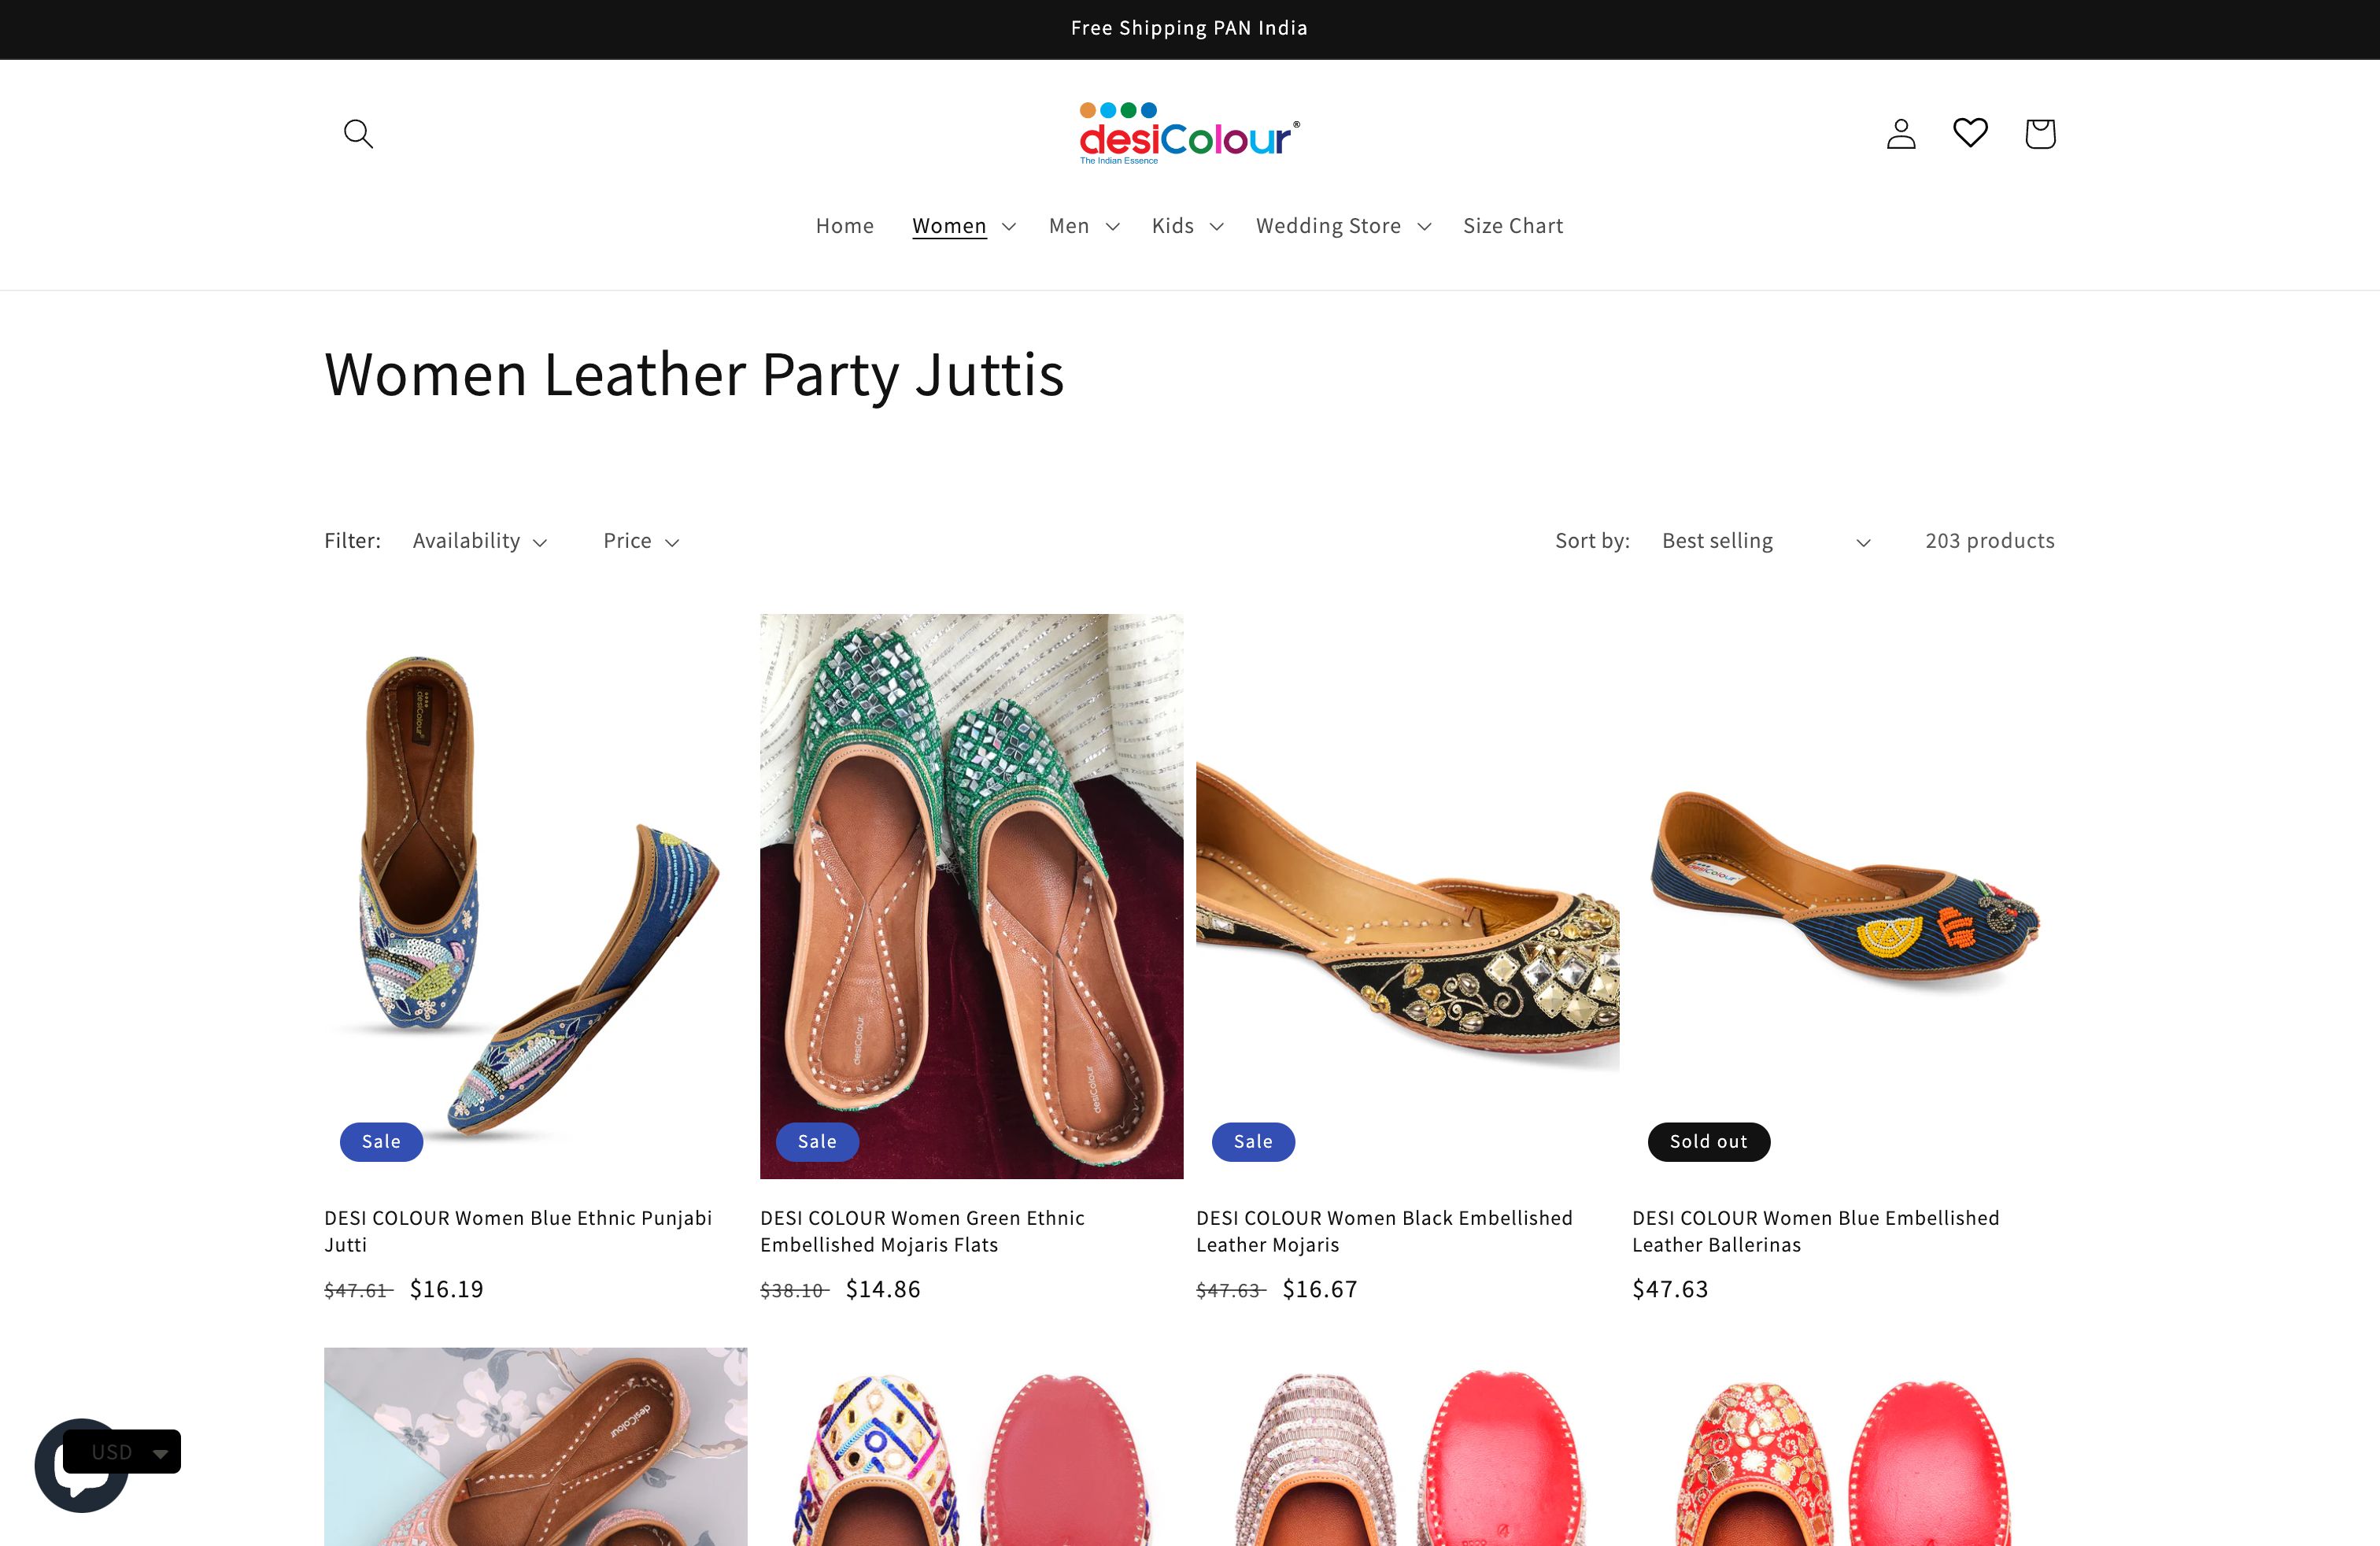
Task: Click the Home navigation link
Action: pos(845,226)
